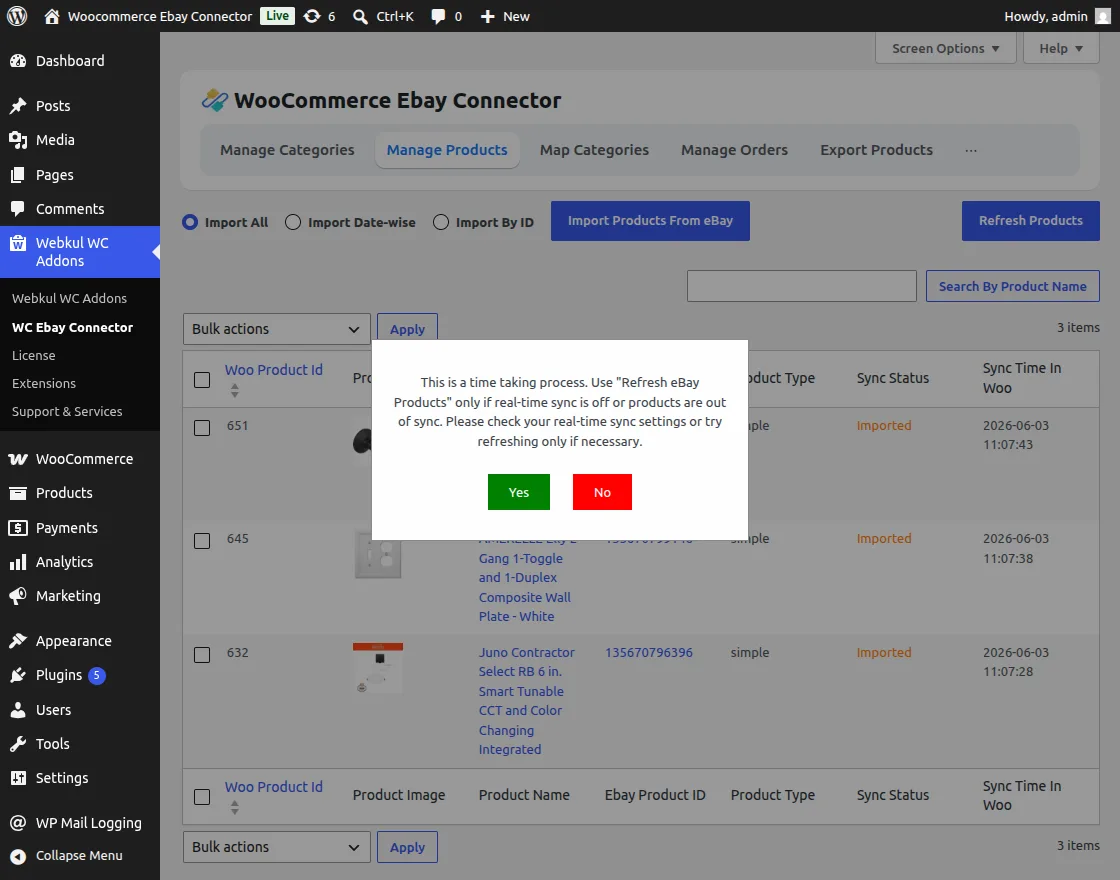Check the checkbox for product 651
The height and width of the screenshot is (880, 1120).
click(202, 428)
